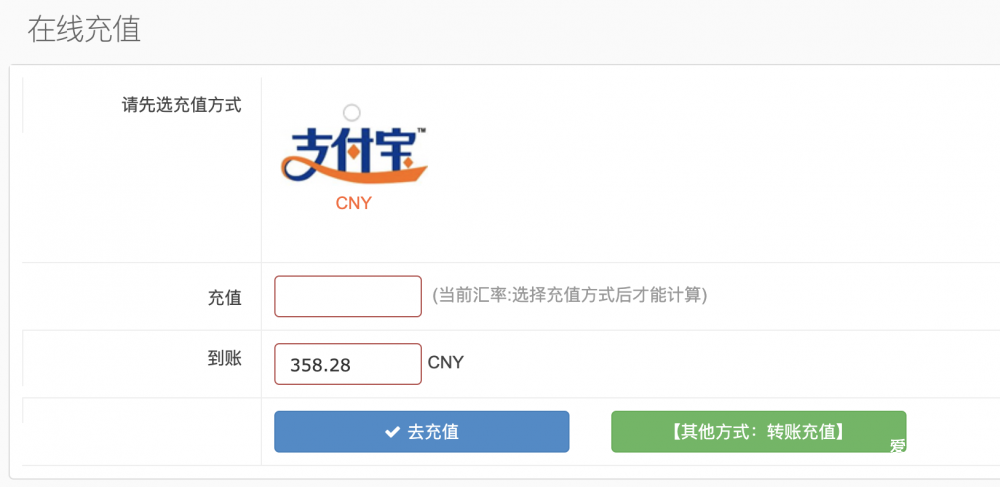Click the 在线充值 page heading
Viewport: 1000px width, 487px height.
click(84, 30)
